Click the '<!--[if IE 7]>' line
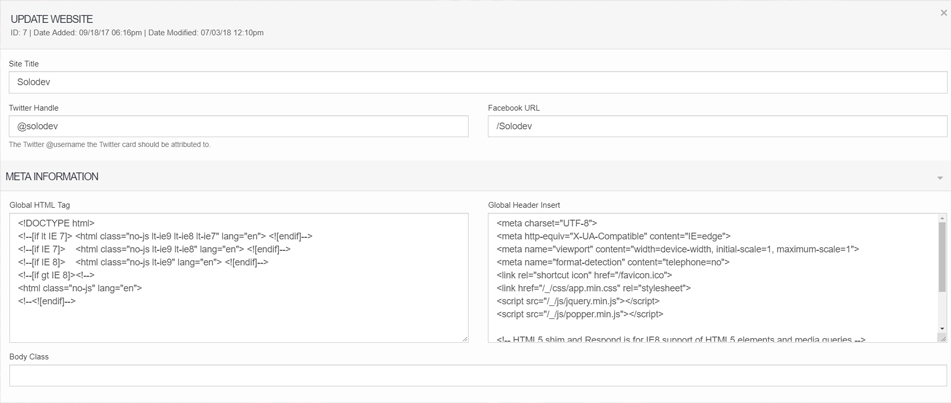 pyautogui.click(x=154, y=249)
